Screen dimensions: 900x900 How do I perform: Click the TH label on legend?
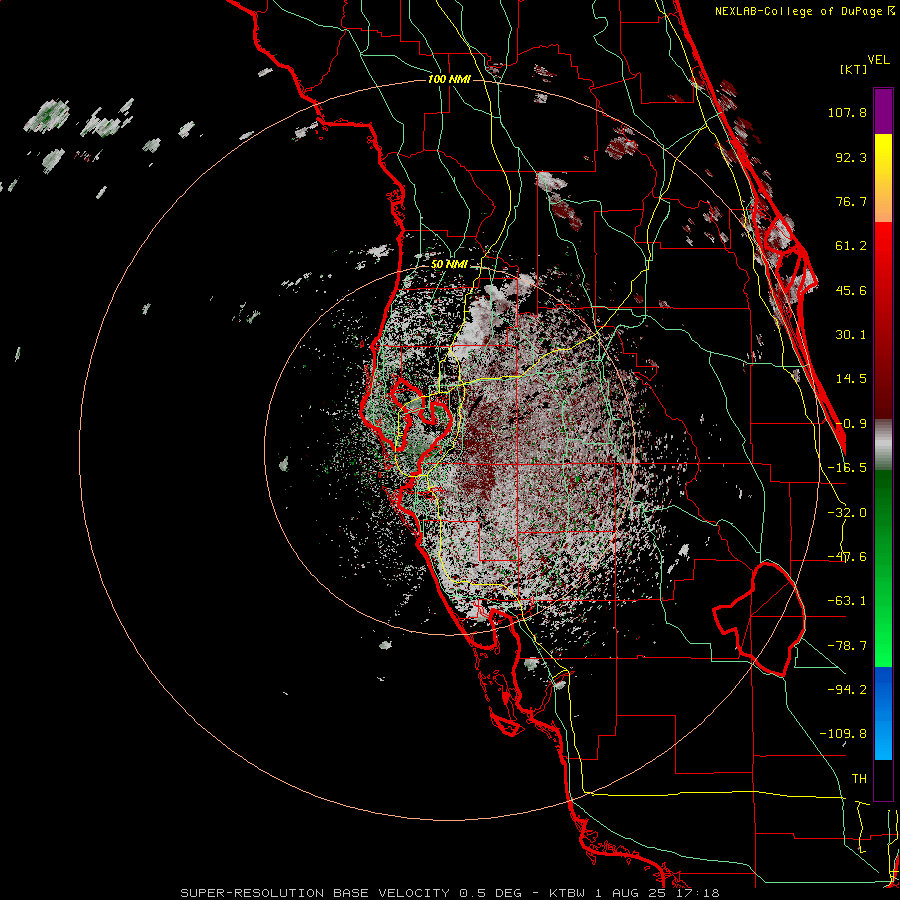pyautogui.click(x=859, y=779)
